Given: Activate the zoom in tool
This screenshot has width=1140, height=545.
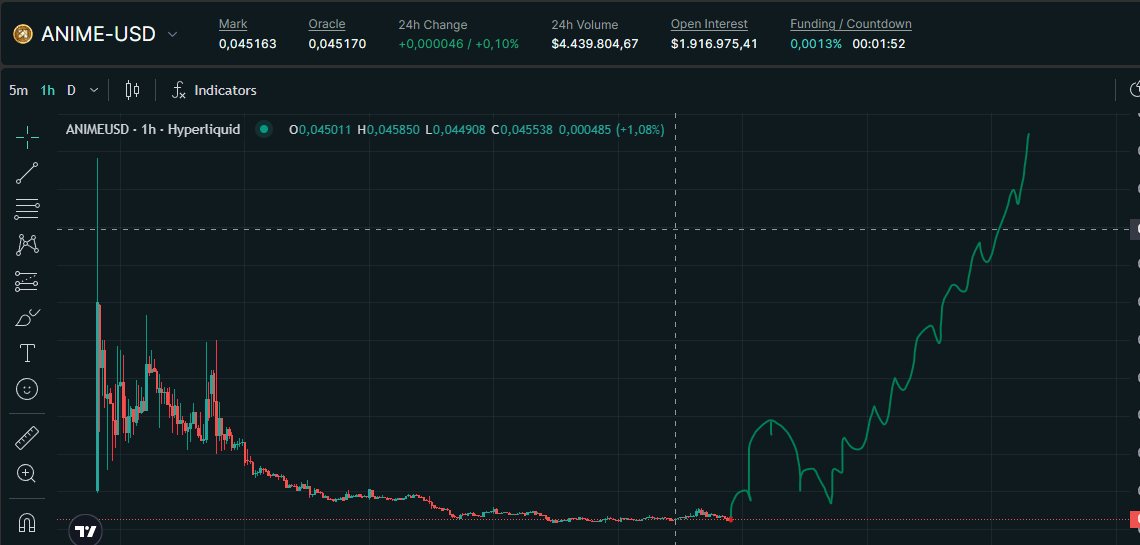Looking at the screenshot, I should [x=27, y=474].
